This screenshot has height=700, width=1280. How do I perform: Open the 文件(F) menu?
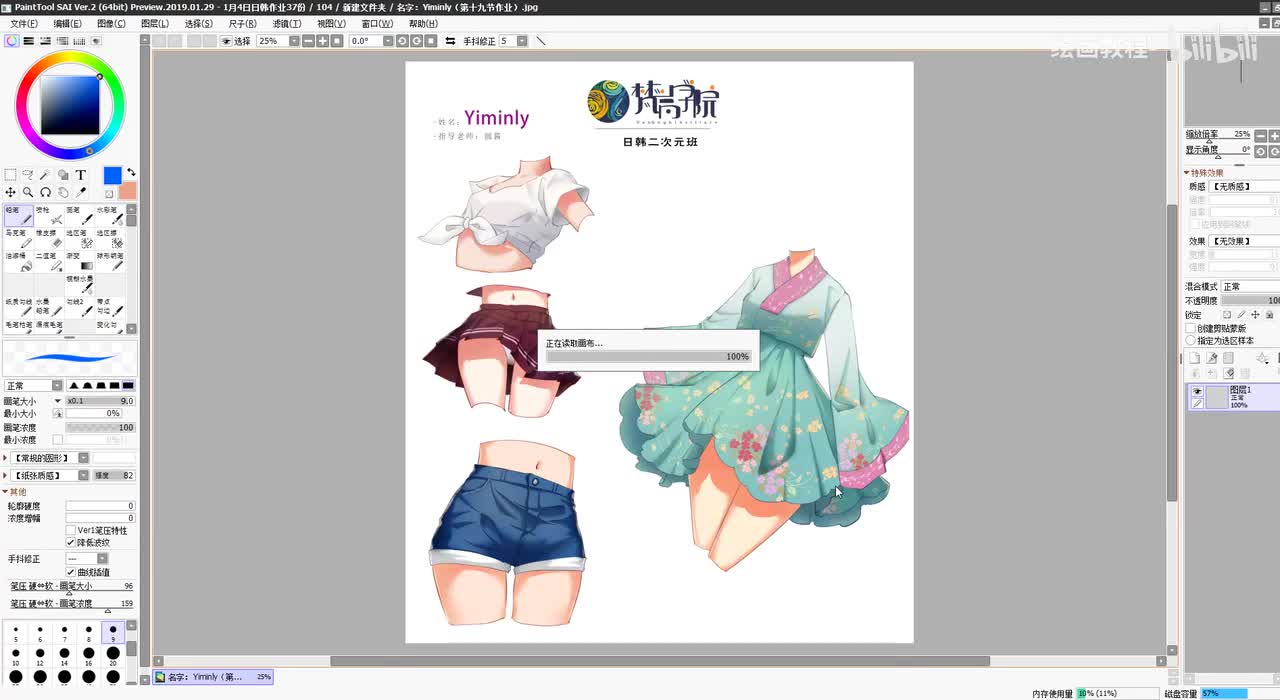[24, 23]
